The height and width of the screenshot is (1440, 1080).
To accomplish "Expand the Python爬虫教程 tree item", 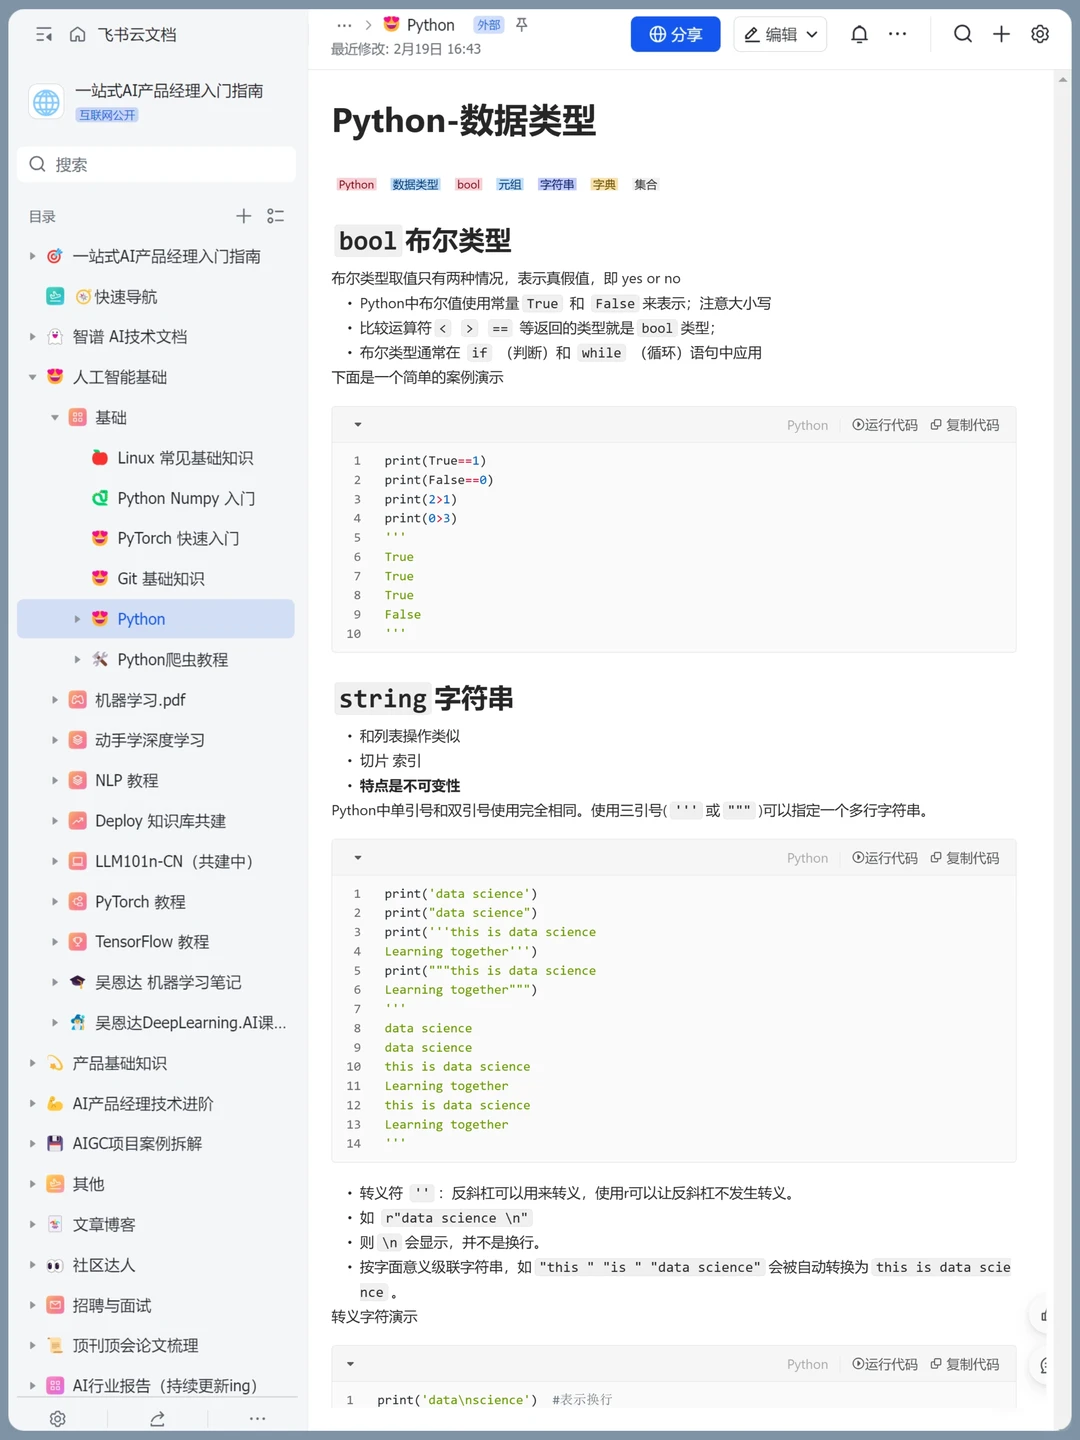I will 78,659.
